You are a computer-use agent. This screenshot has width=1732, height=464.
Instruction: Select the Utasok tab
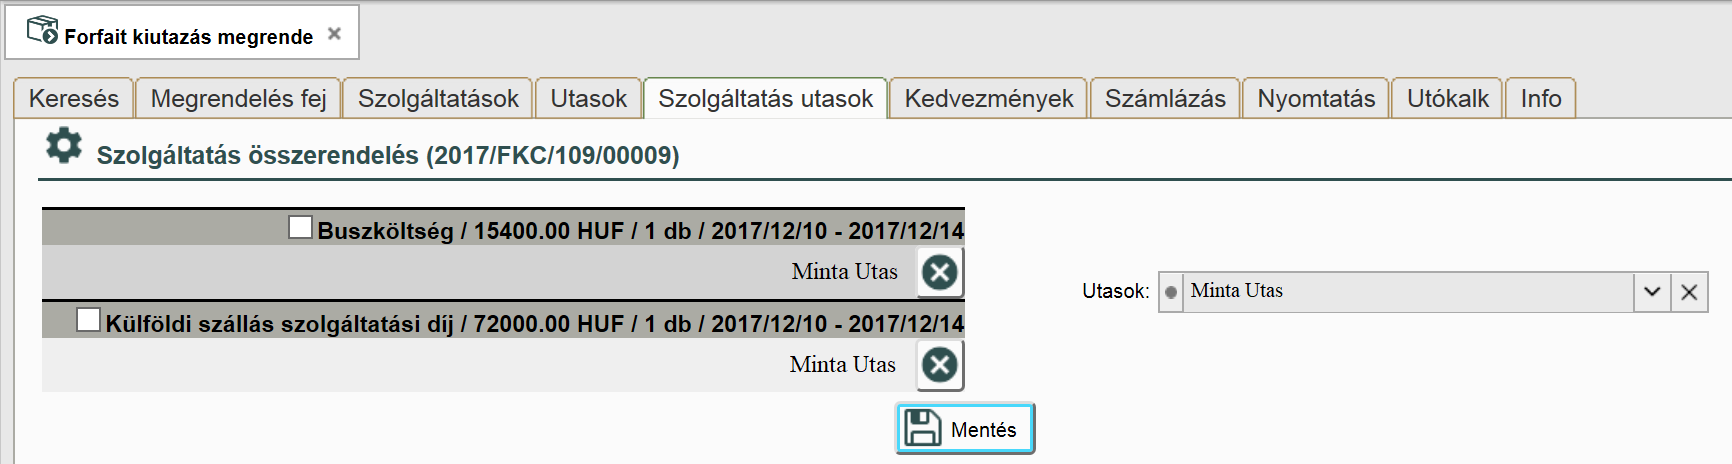(588, 99)
